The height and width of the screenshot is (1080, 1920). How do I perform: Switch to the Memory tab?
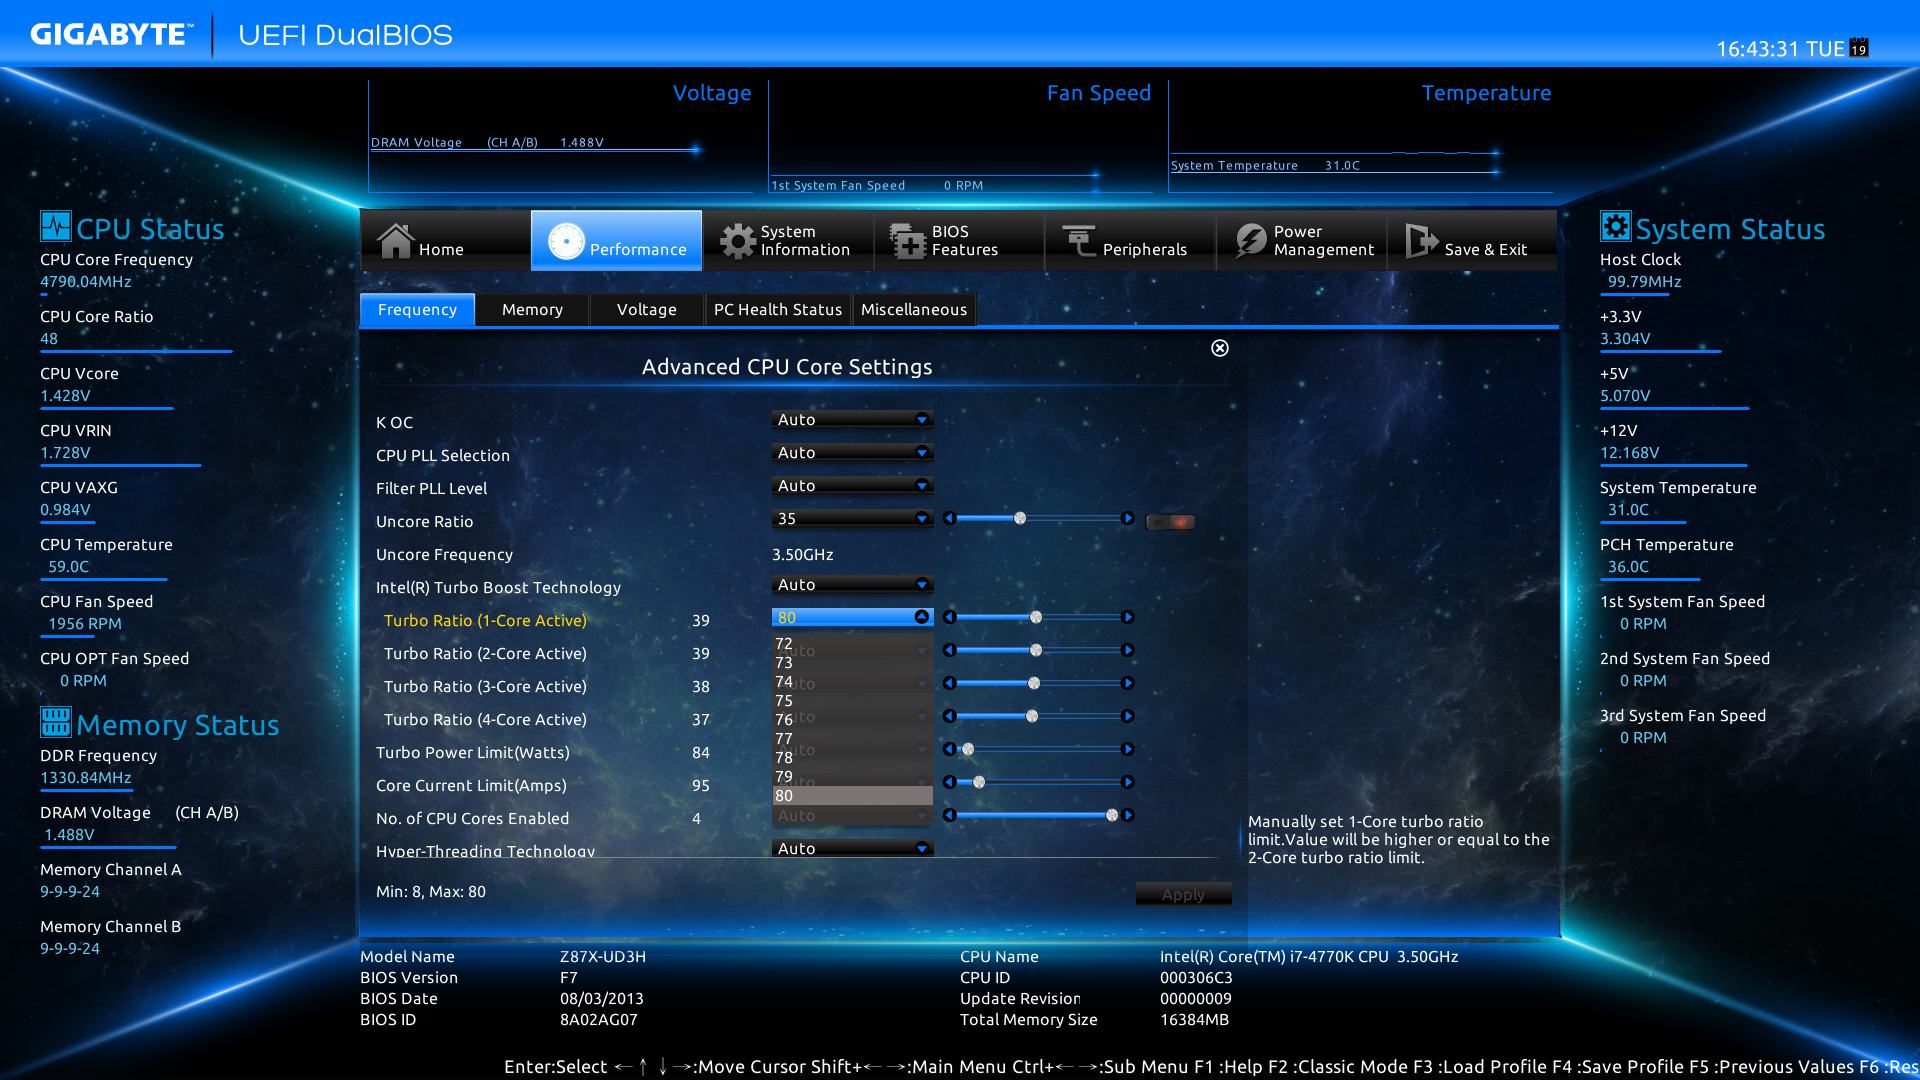click(532, 310)
